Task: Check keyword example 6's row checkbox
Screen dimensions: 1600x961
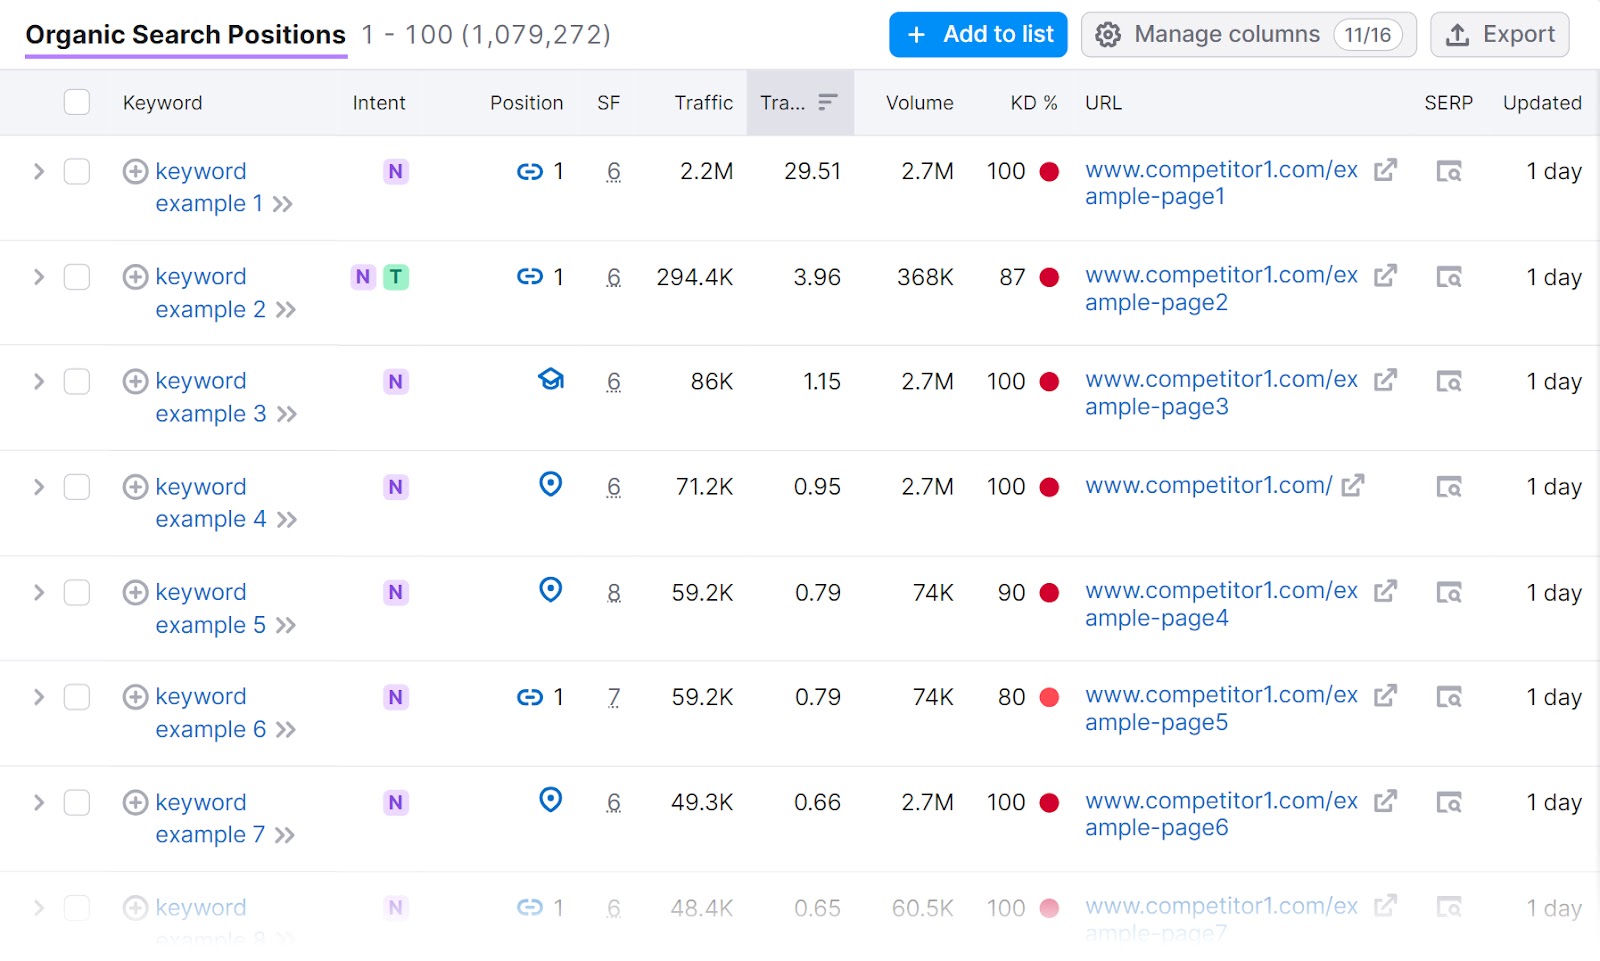Action: [76, 697]
